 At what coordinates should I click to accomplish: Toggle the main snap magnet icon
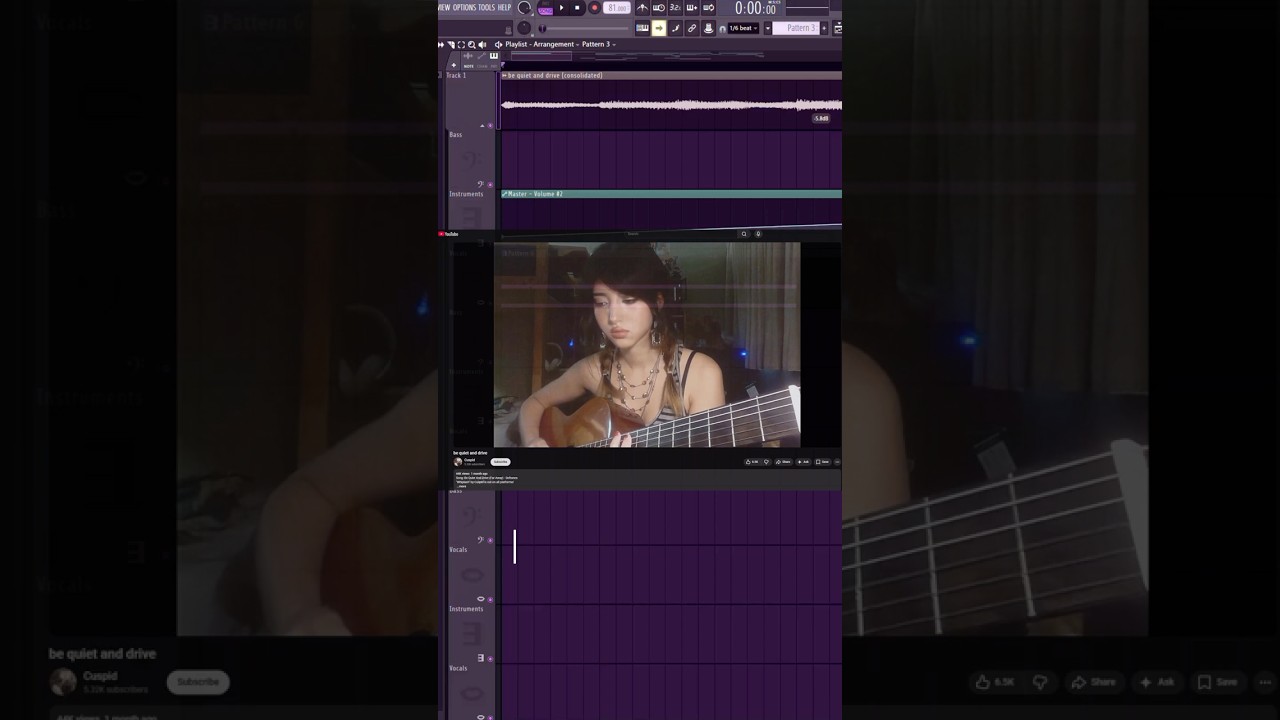(722, 29)
